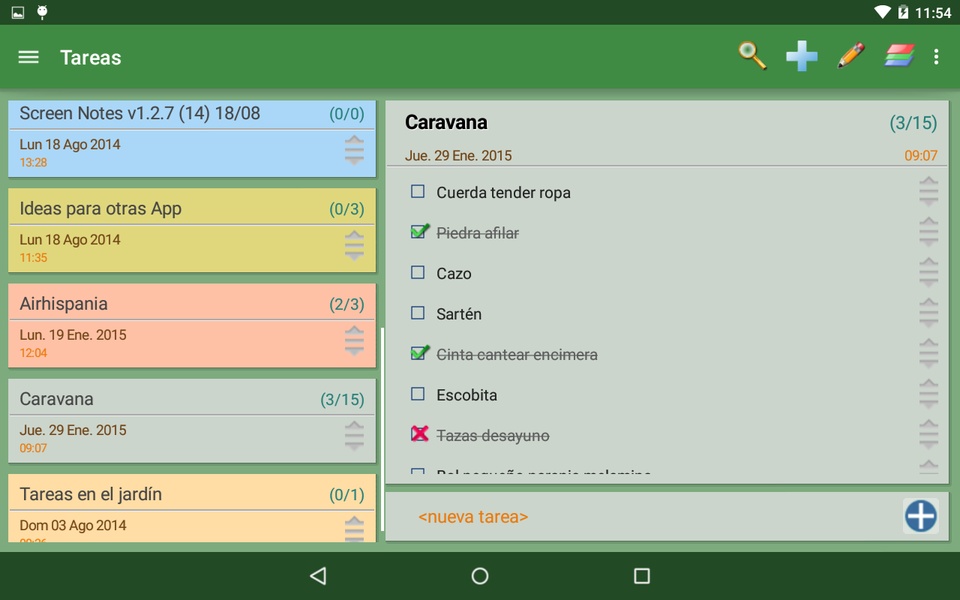Tap the reorder handle on Ideas para otras App card
This screenshot has height=600, width=960.
point(354,246)
